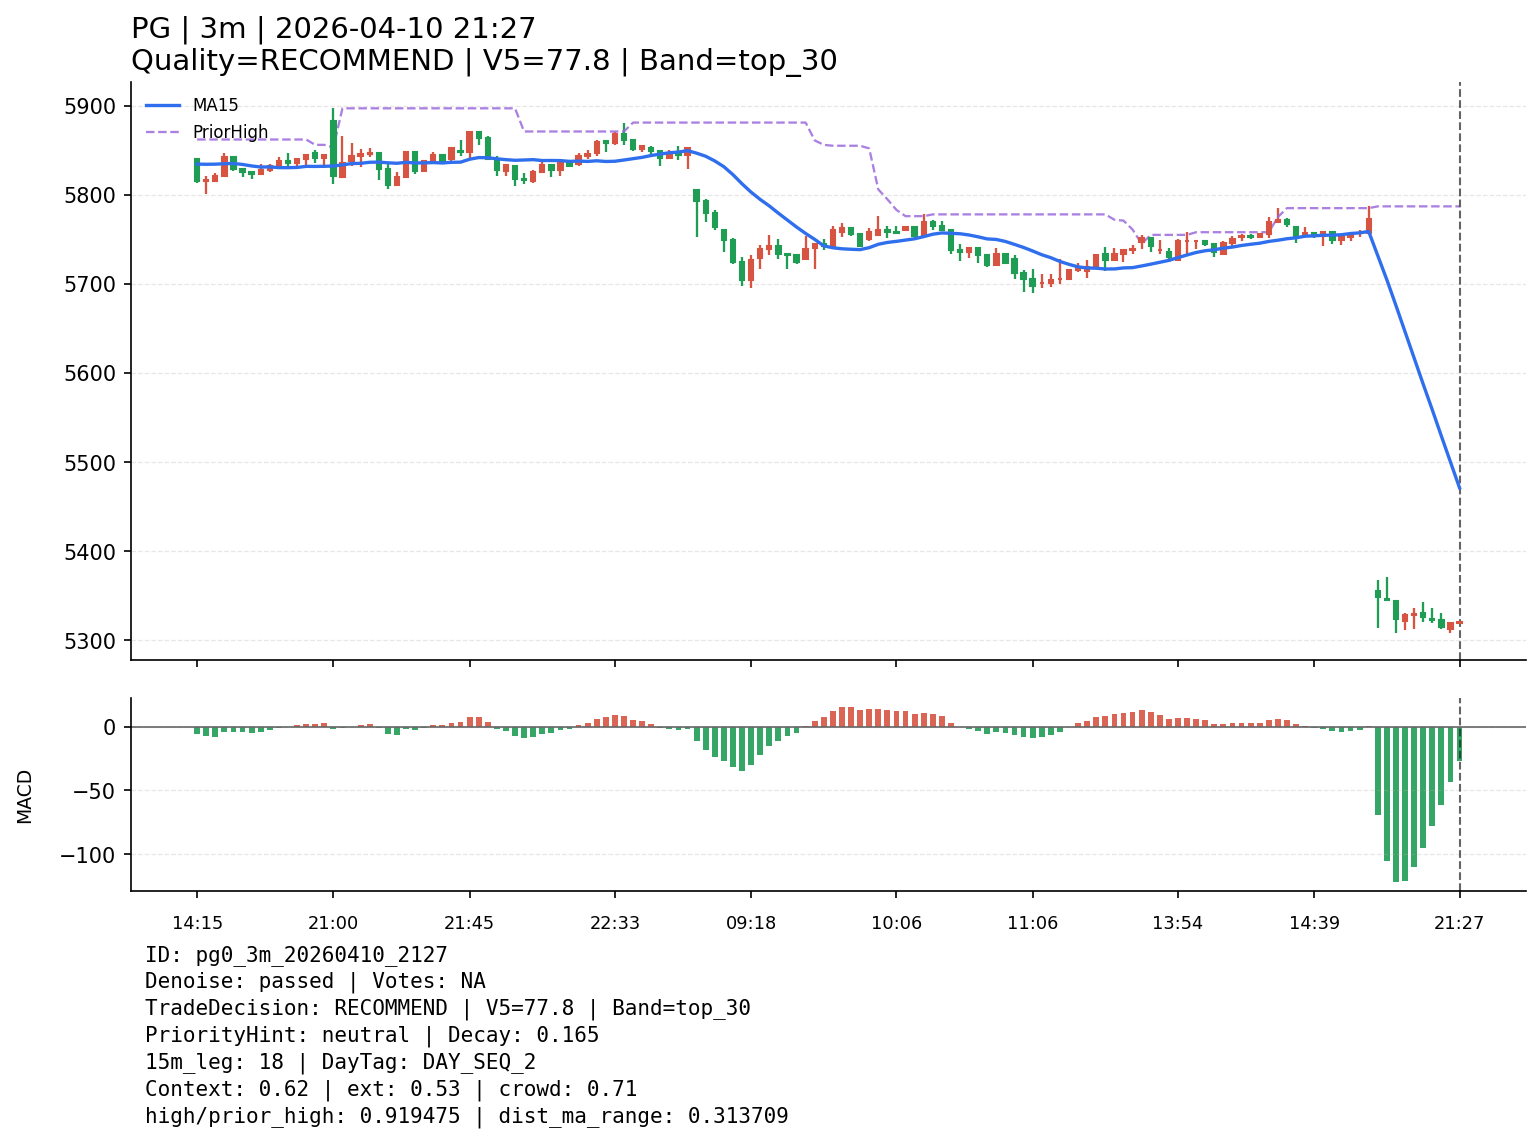Click the 5500 price axis label

coord(88,462)
